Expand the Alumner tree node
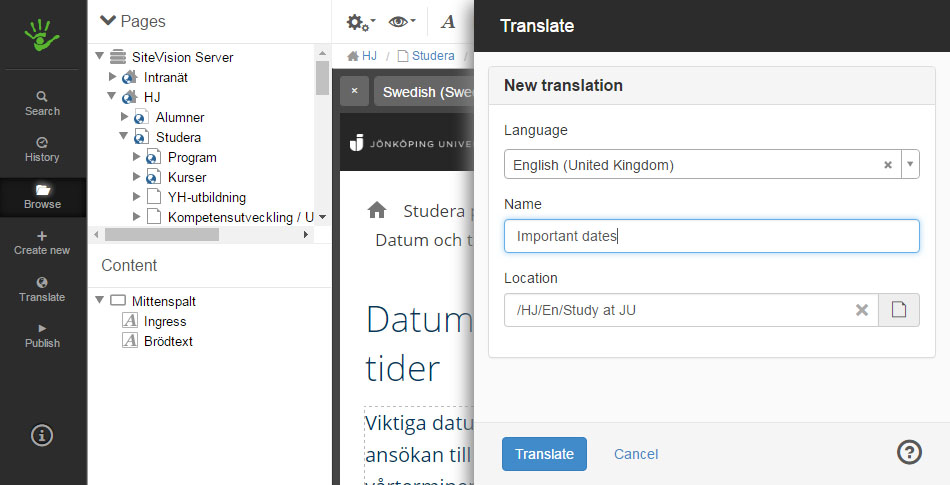The width and height of the screenshot is (950, 485). [x=125, y=117]
